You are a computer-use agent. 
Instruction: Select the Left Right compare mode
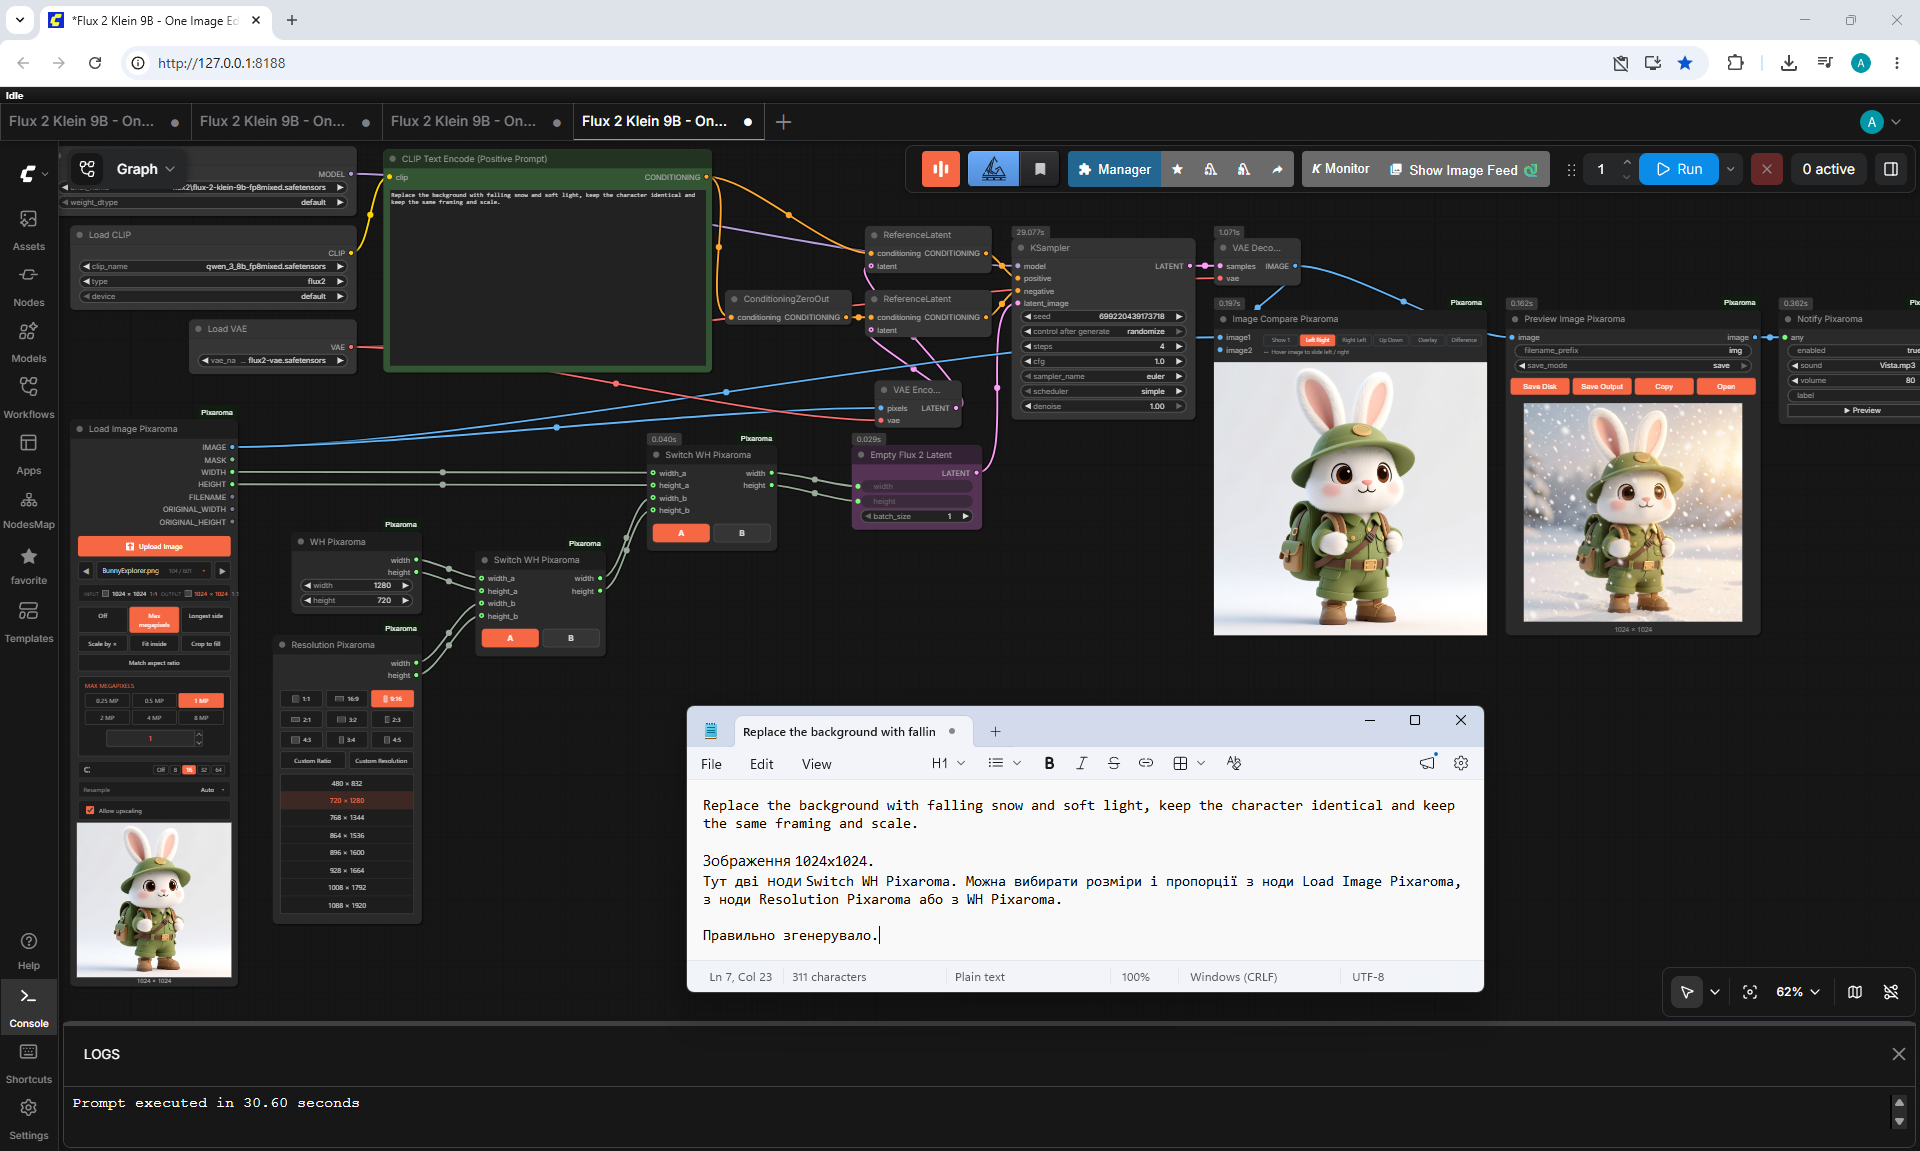pos(1317,340)
